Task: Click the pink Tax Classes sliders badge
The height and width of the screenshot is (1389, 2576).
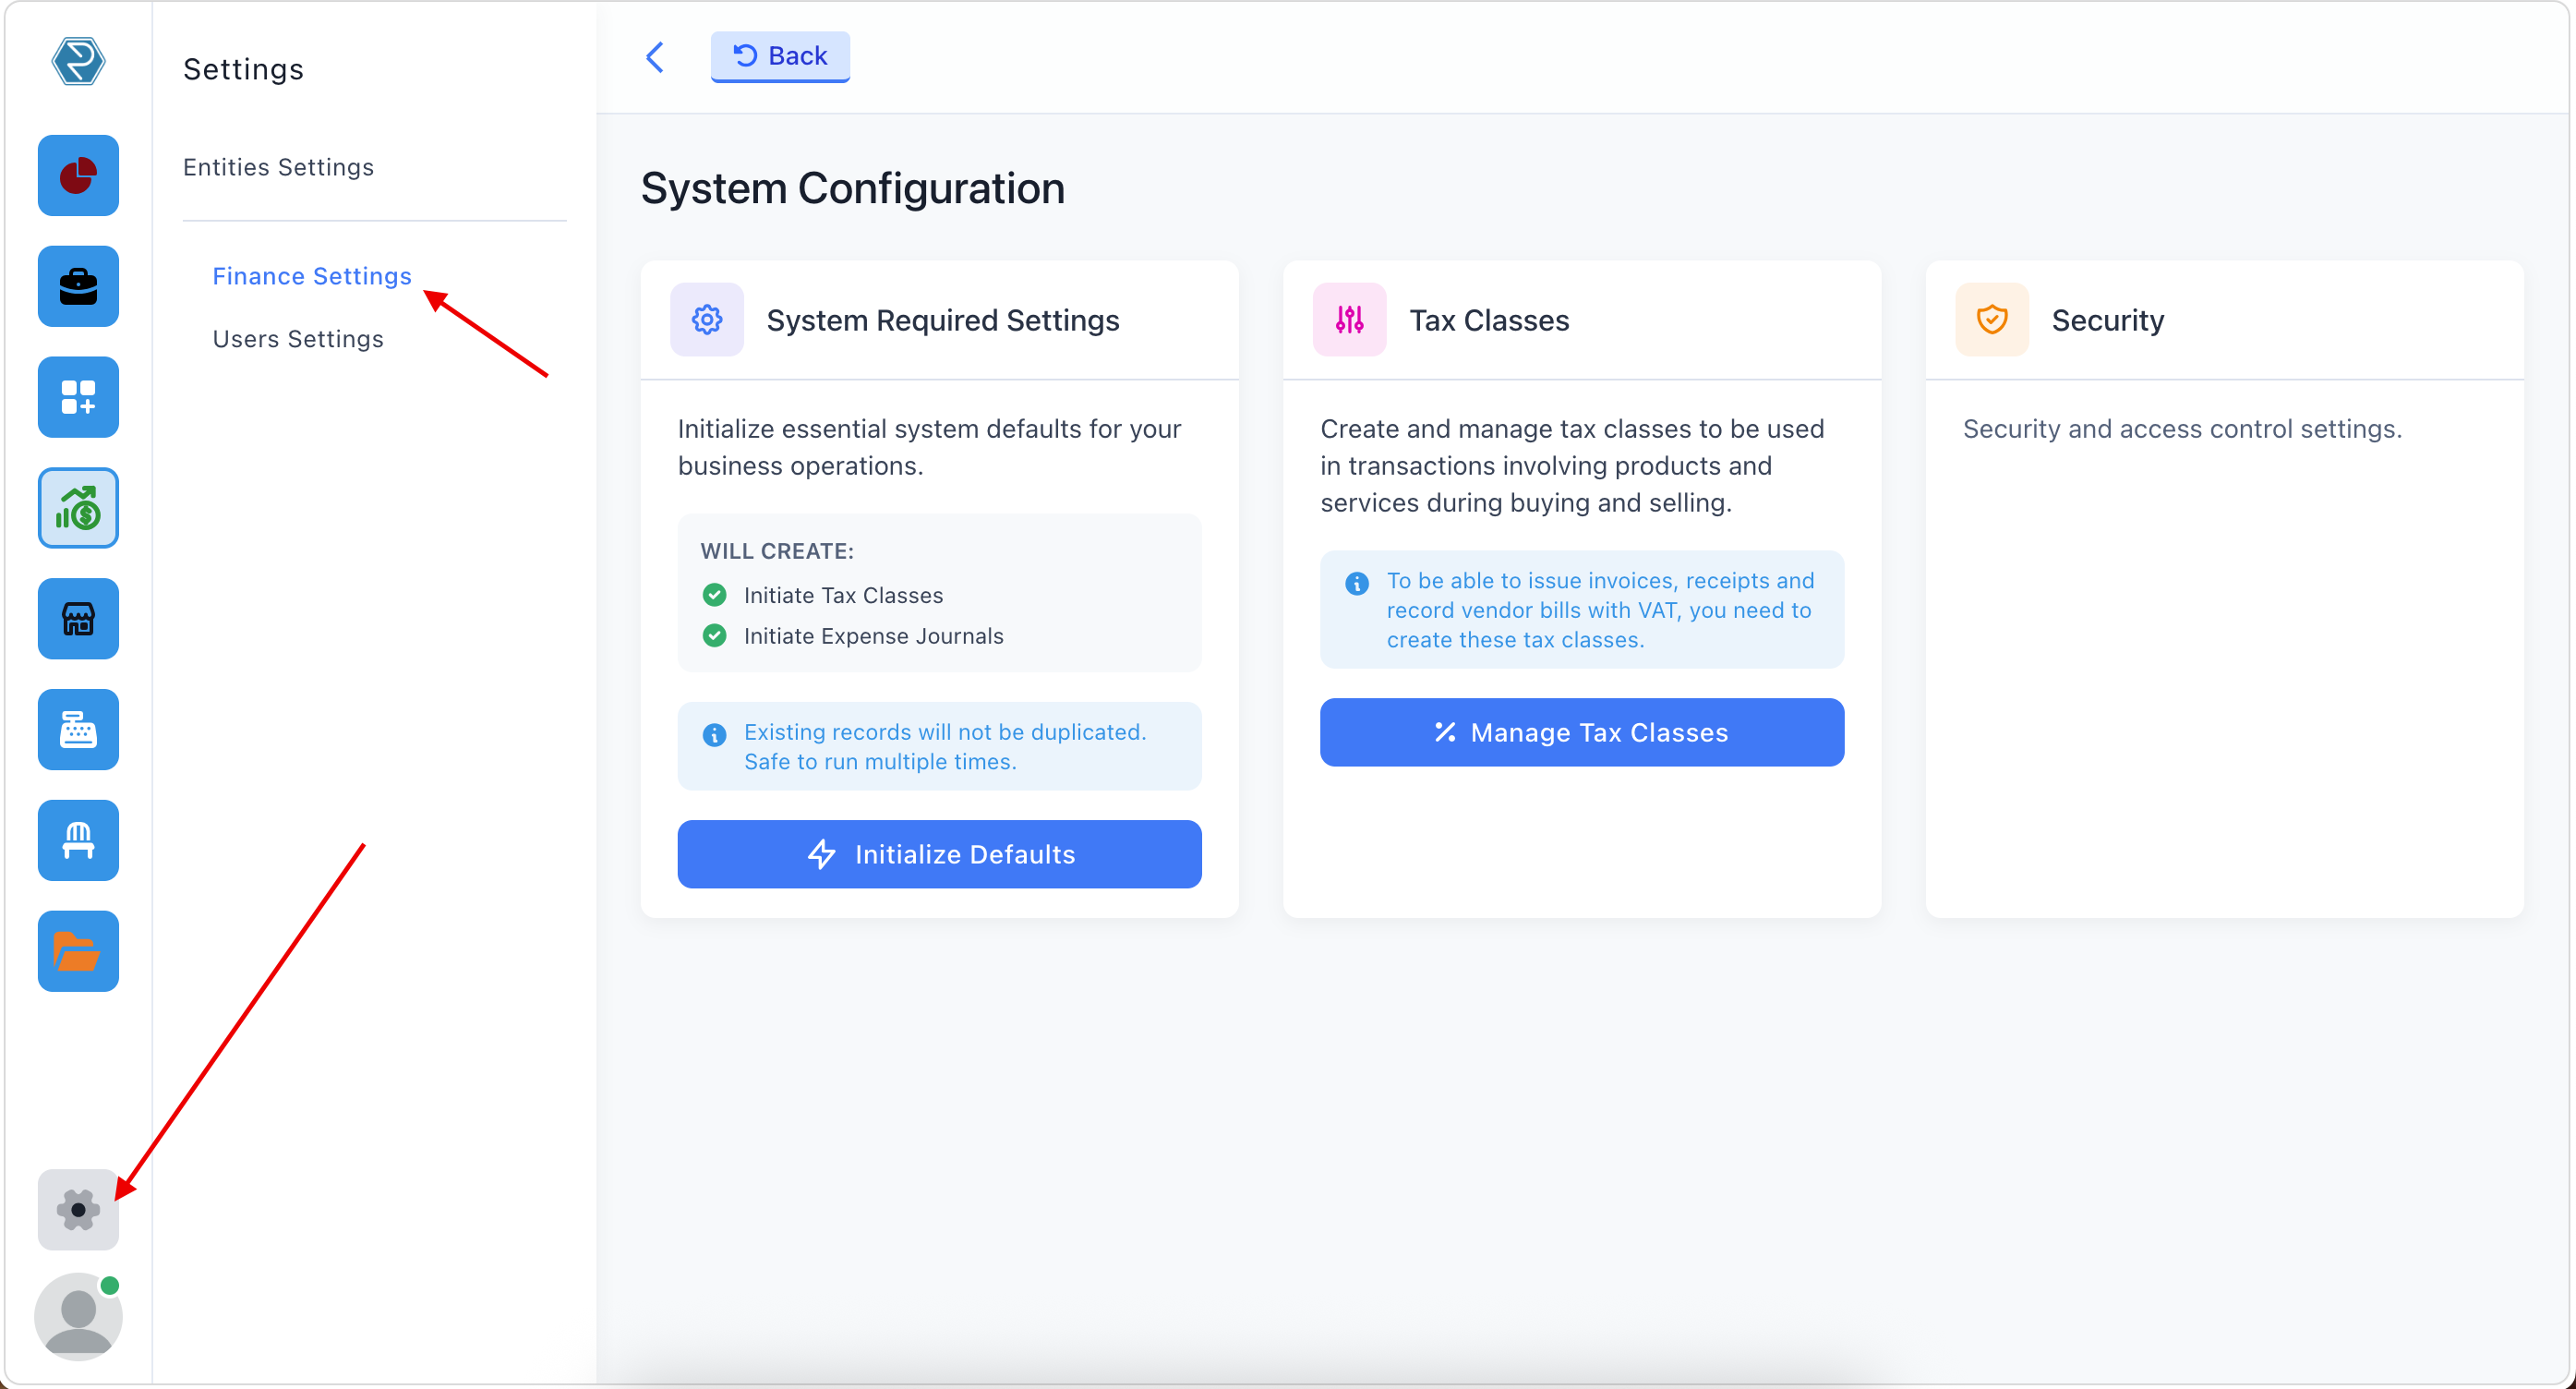Action: [x=1349, y=319]
